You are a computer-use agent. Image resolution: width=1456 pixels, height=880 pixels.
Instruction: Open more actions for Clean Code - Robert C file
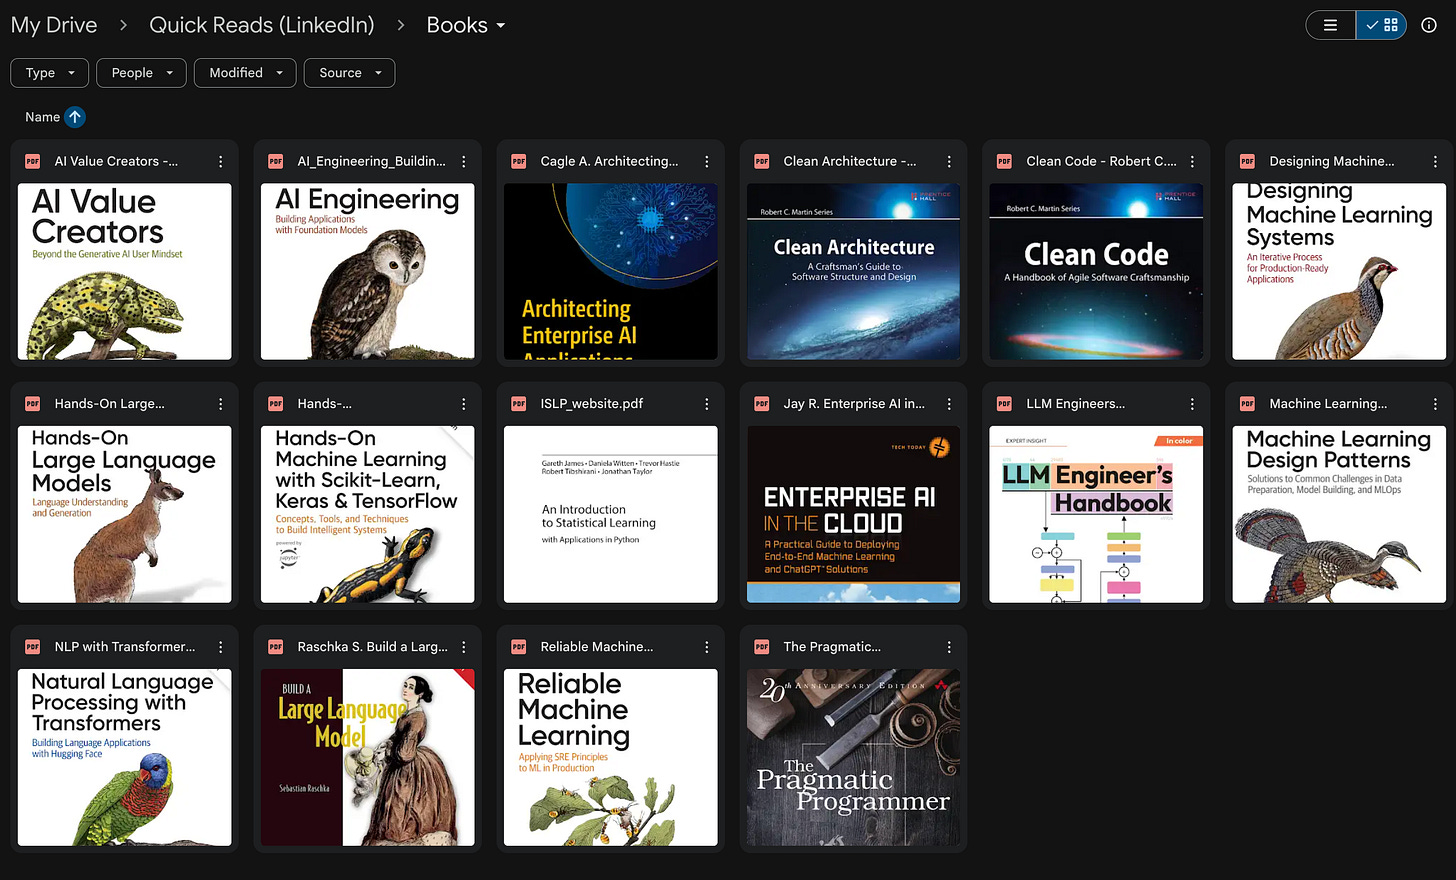(x=1193, y=161)
